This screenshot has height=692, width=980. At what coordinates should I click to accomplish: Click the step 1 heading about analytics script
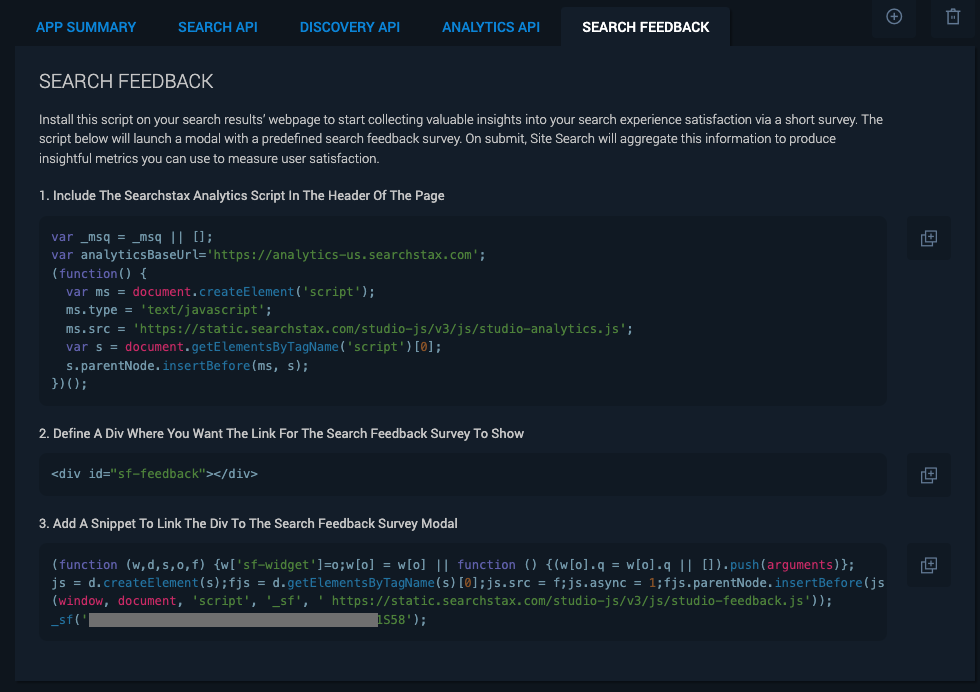(242, 196)
